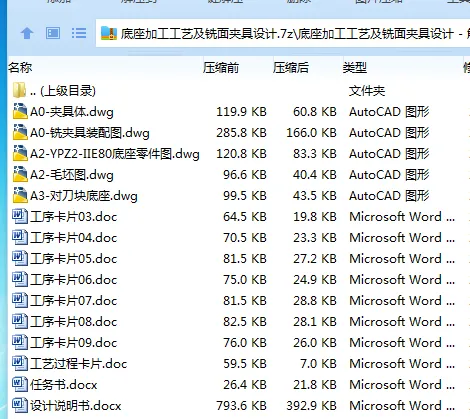Click the Word icon of 任务书.docx
The height and width of the screenshot is (419, 470).
point(20,384)
